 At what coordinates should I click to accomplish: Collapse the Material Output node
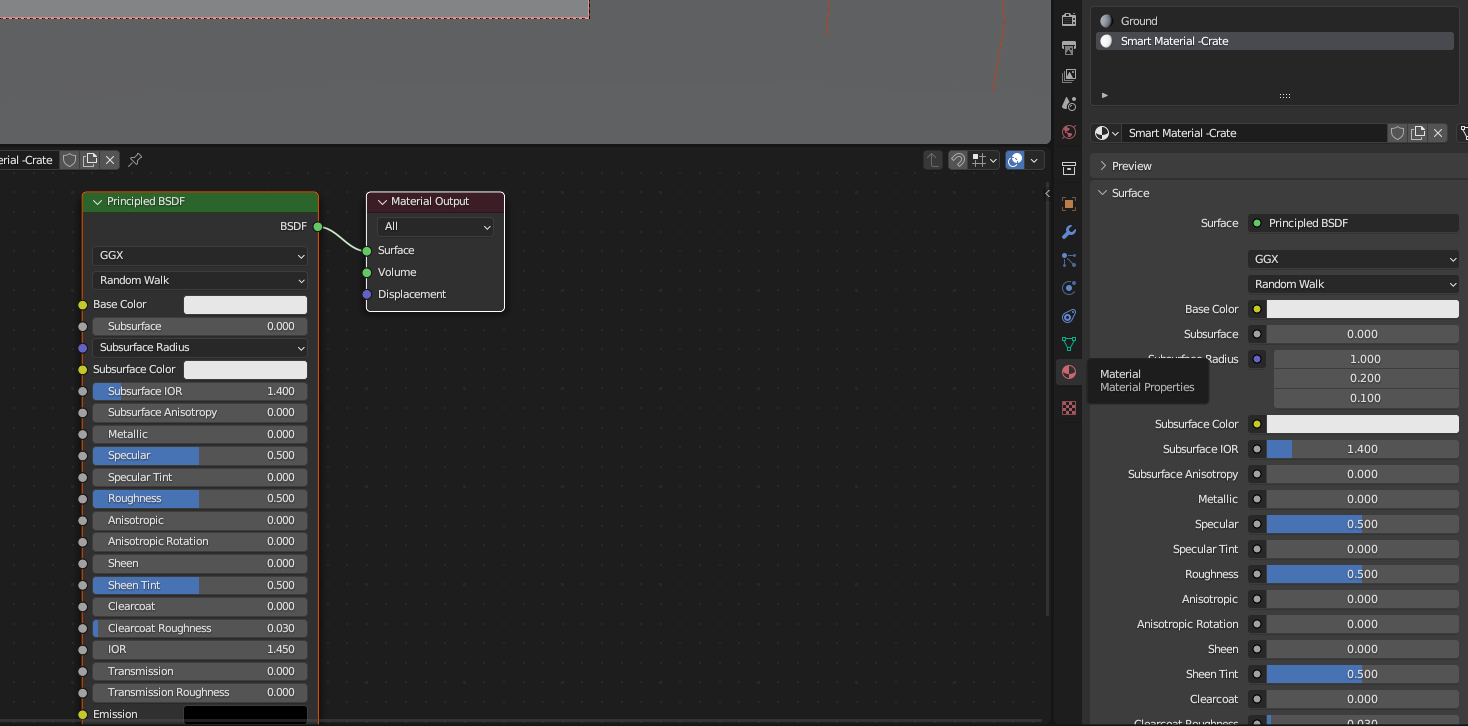[381, 202]
